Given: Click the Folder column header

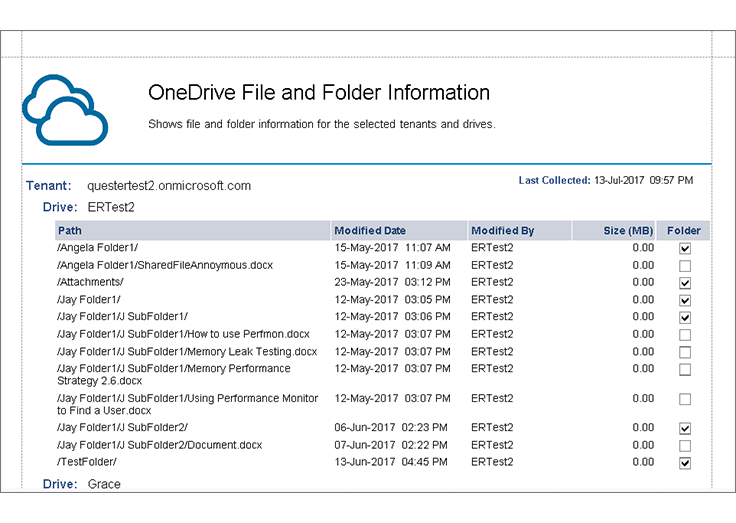Looking at the screenshot, I should 683,231.
